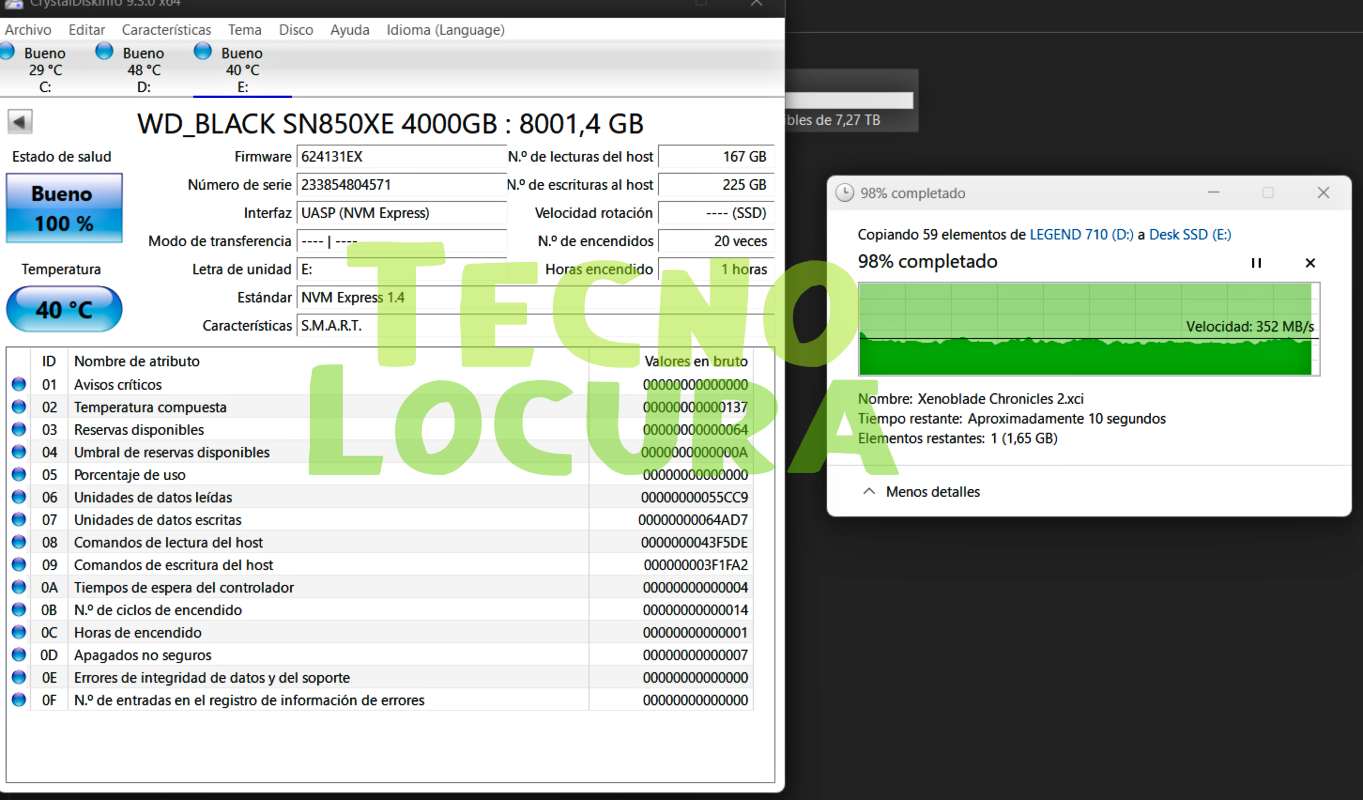Cancel the file copy with the X button
Image resolution: width=1363 pixels, height=800 pixels.
pyautogui.click(x=1310, y=263)
